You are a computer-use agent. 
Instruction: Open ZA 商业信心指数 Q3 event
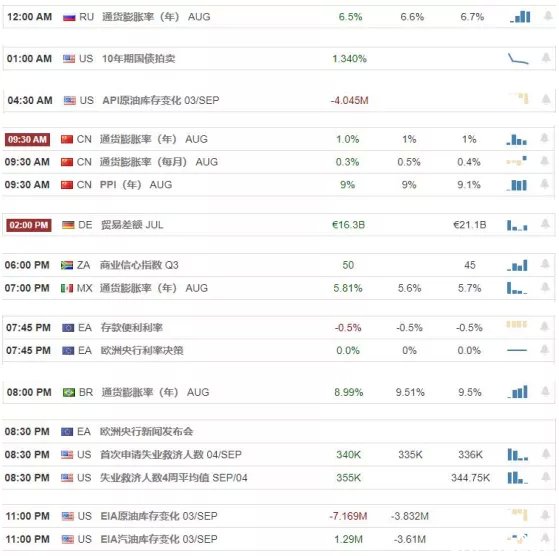pyautogui.click(x=139, y=265)
